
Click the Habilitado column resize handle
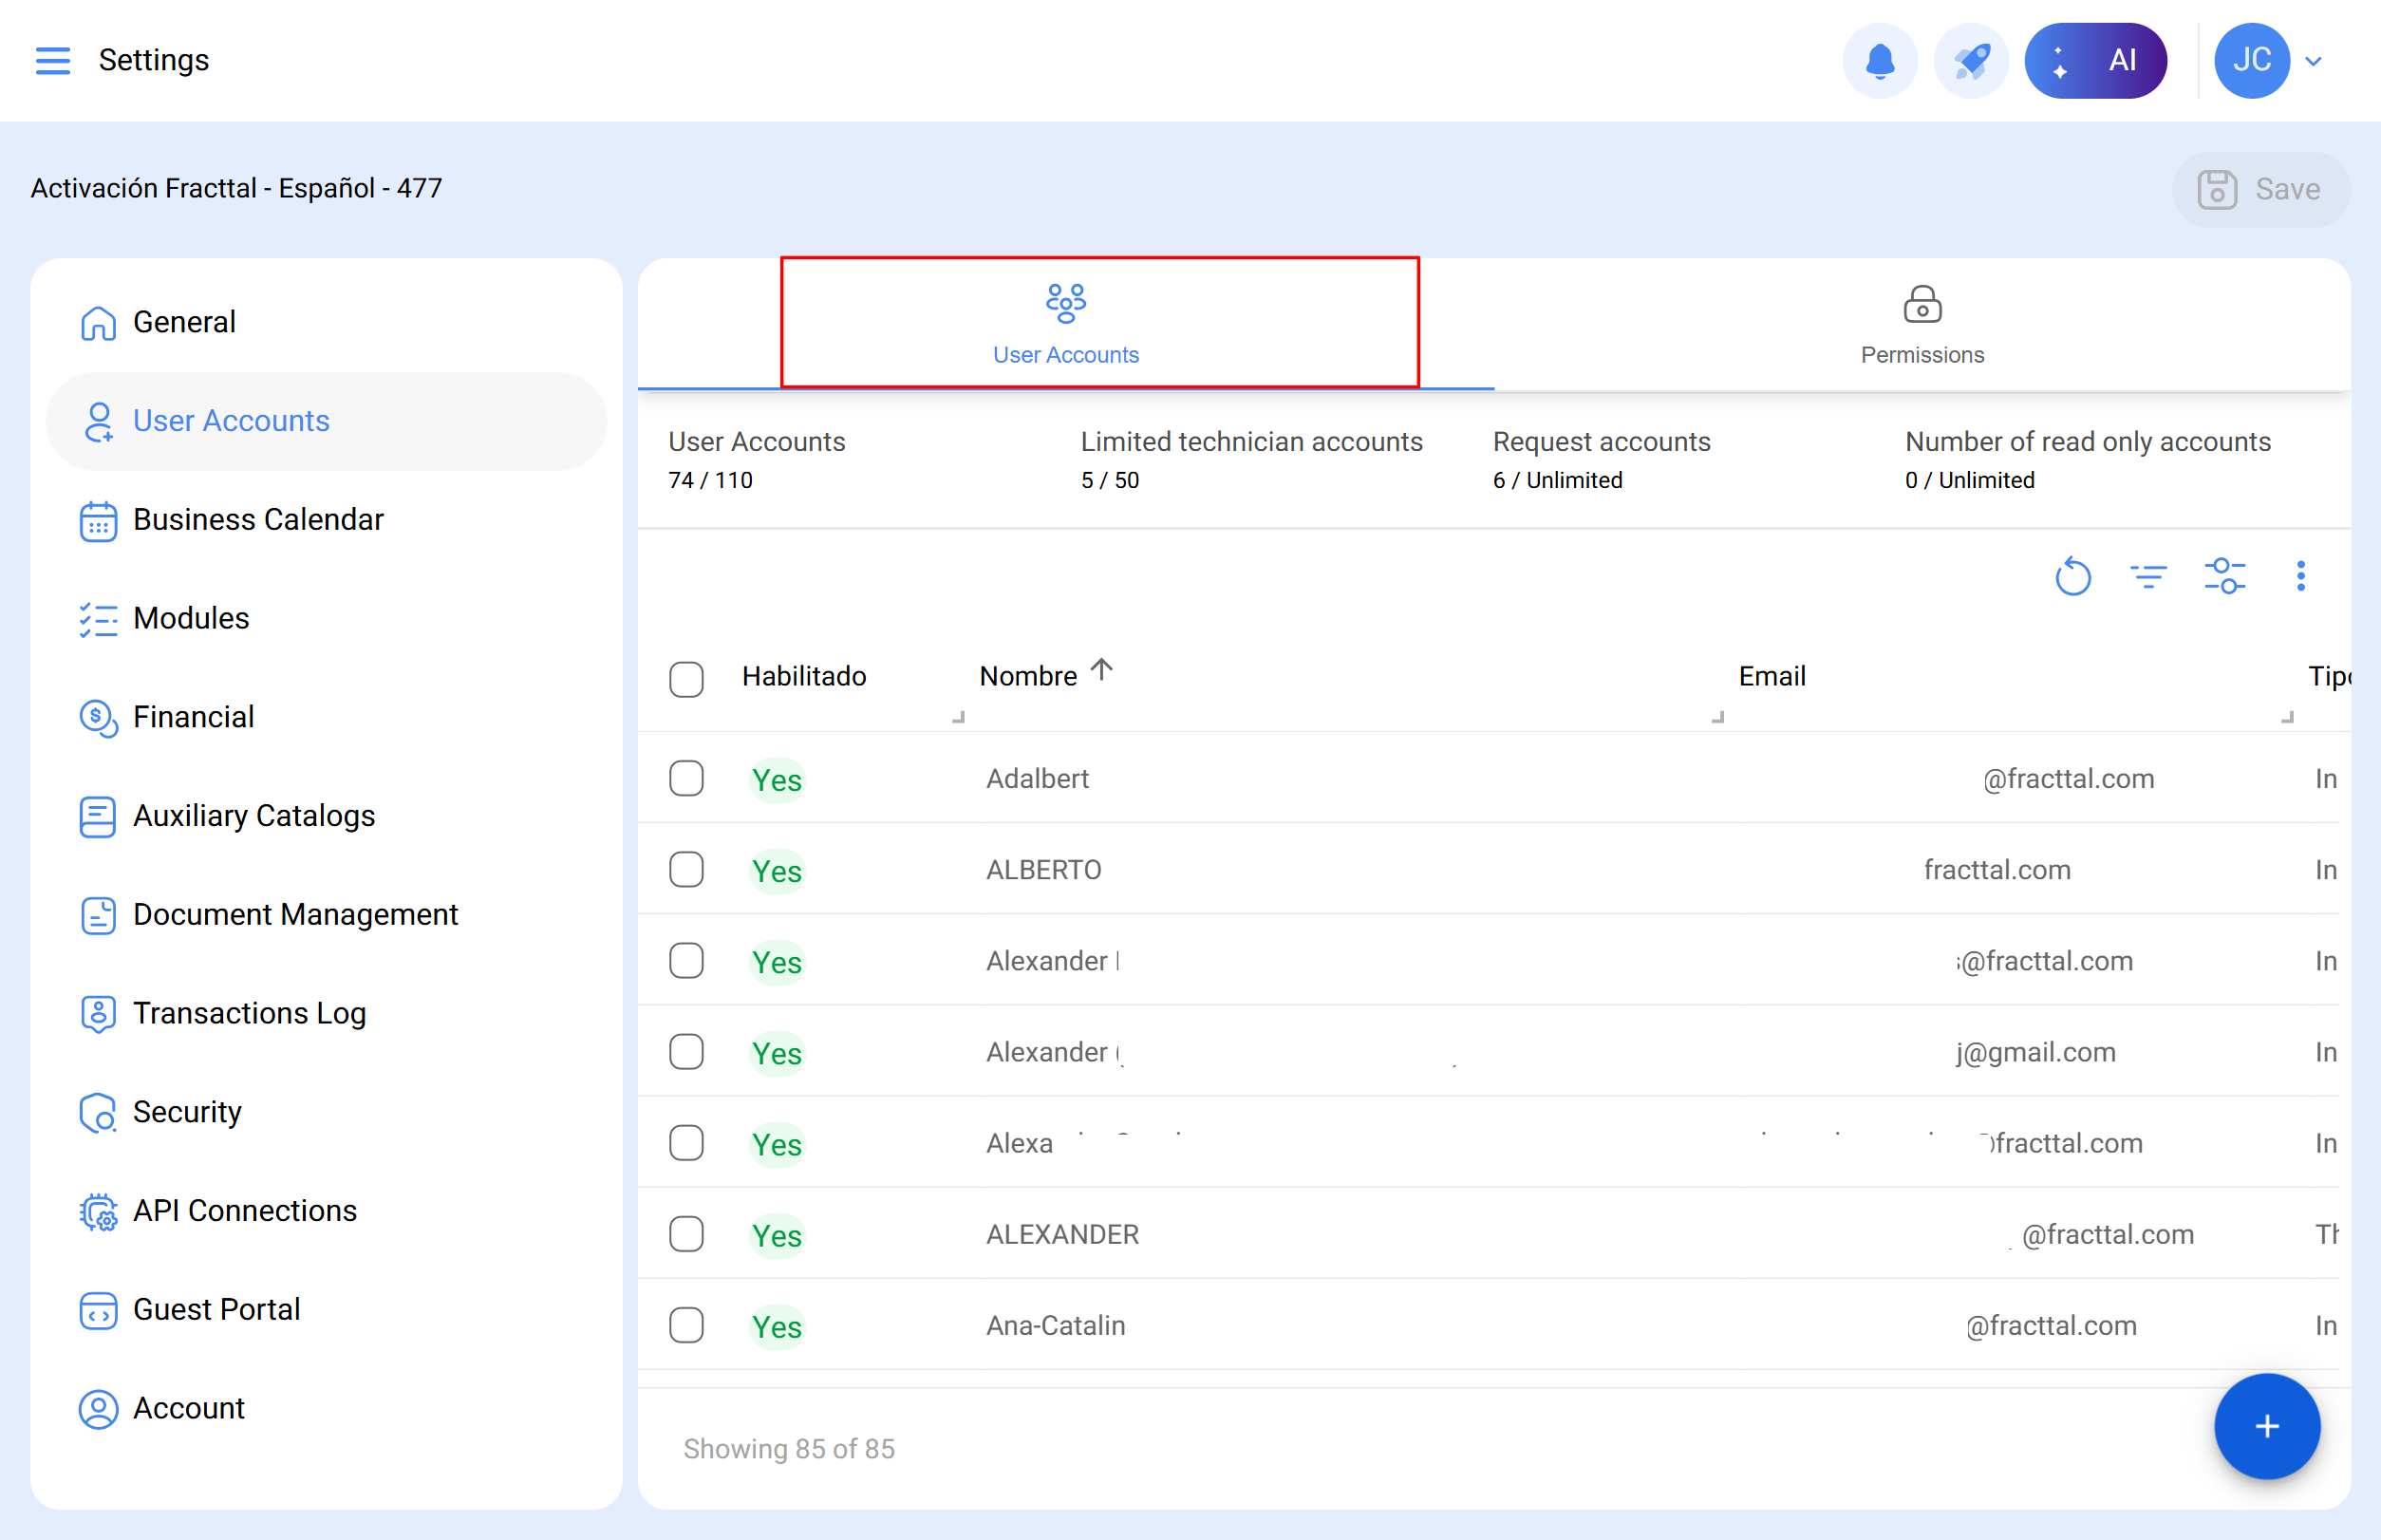958,717
